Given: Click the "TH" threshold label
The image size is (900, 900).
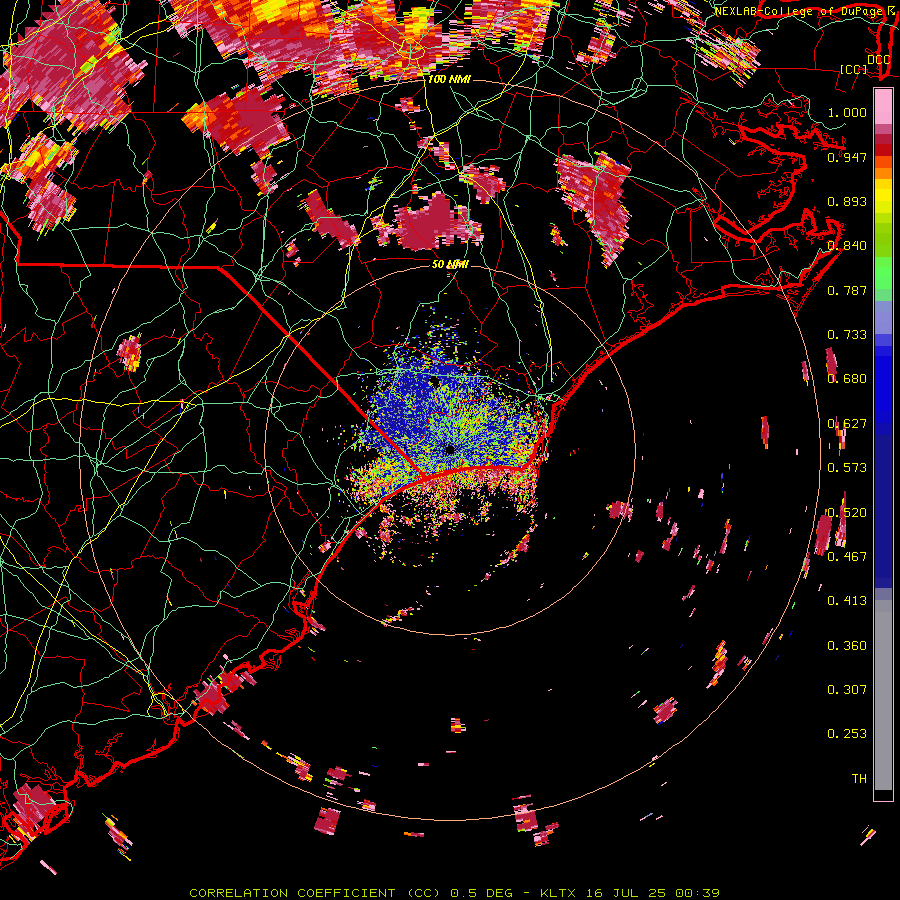Looking at the screenshot, I should [x=859, y=778].
